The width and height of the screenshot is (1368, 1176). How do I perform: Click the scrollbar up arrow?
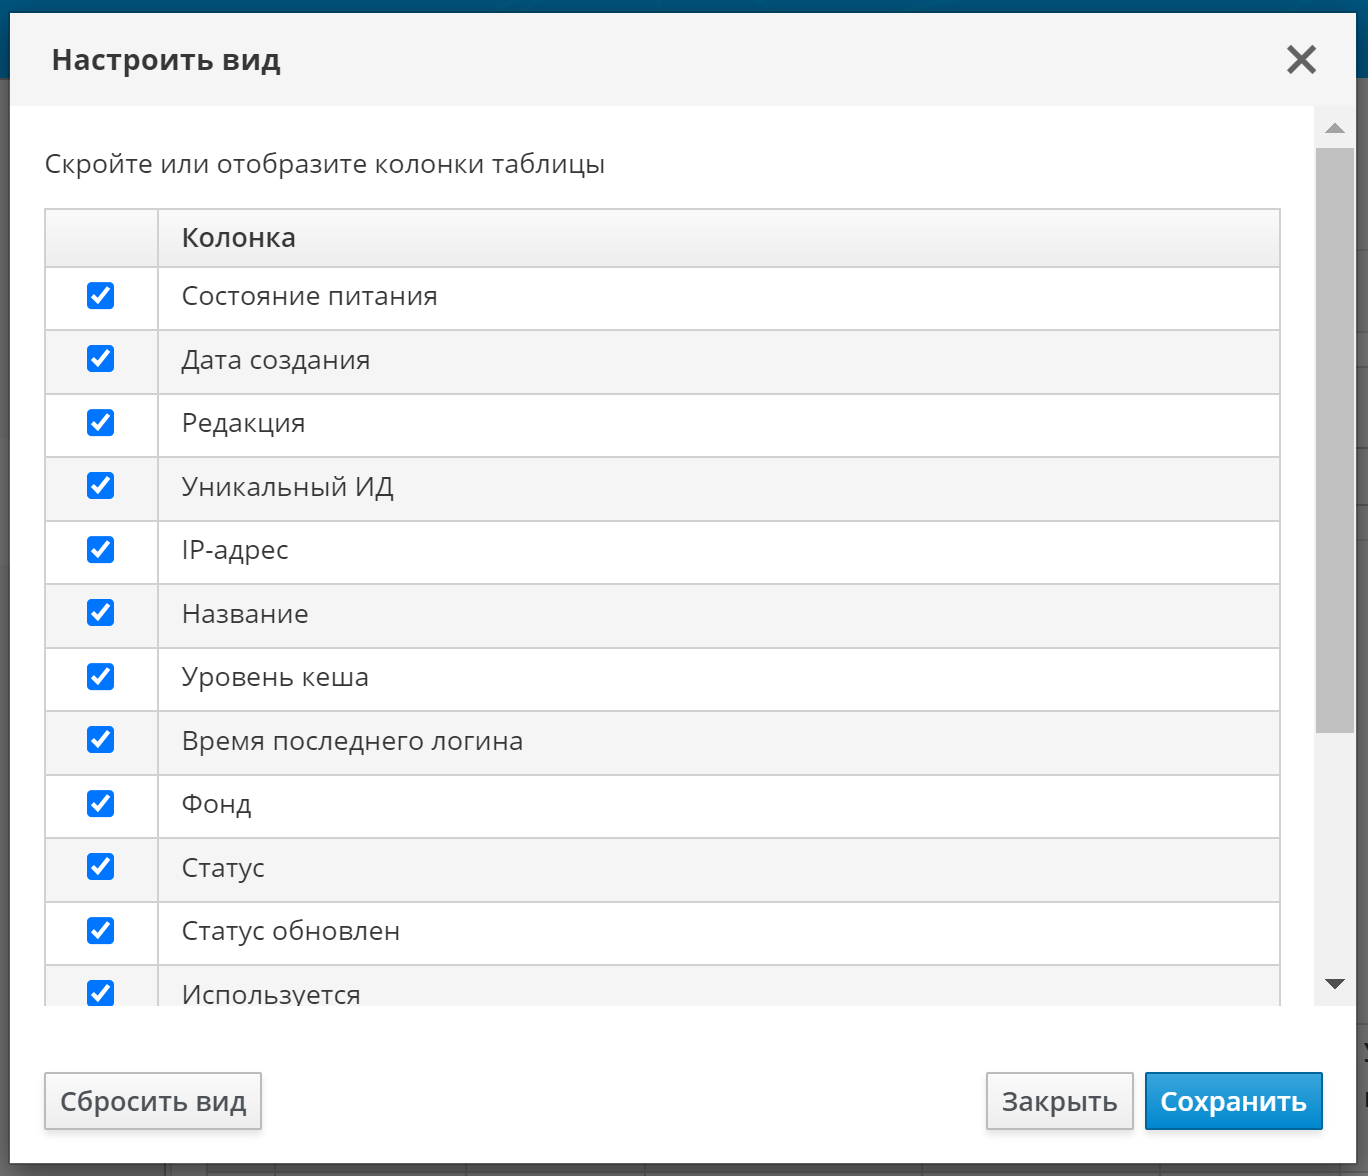(x=1334, y=128)
